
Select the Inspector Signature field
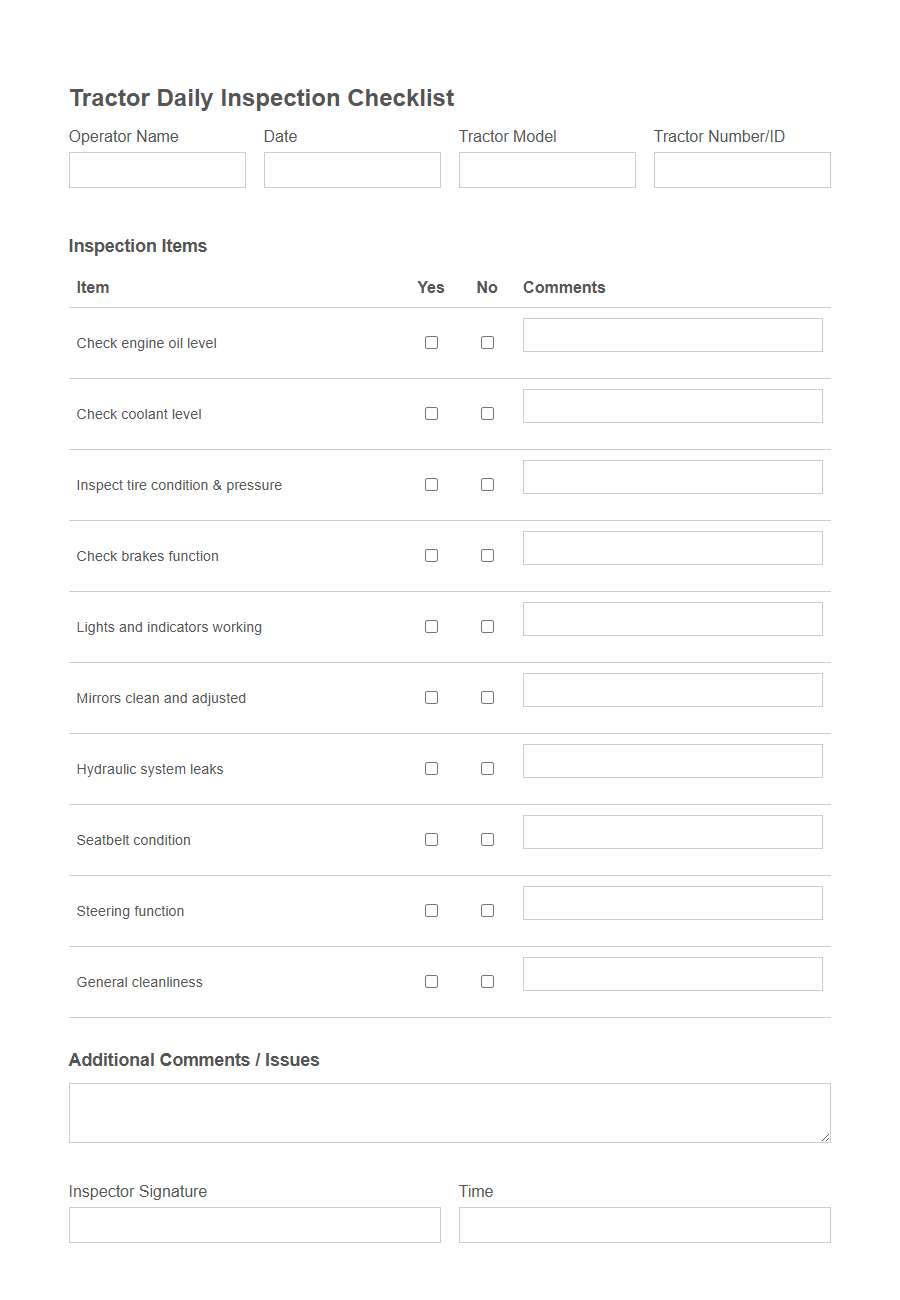coord(255,1224)
